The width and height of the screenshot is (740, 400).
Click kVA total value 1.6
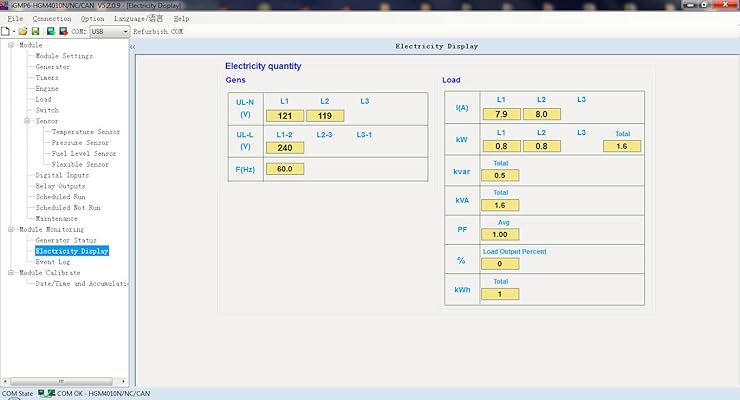click(500, 205)
